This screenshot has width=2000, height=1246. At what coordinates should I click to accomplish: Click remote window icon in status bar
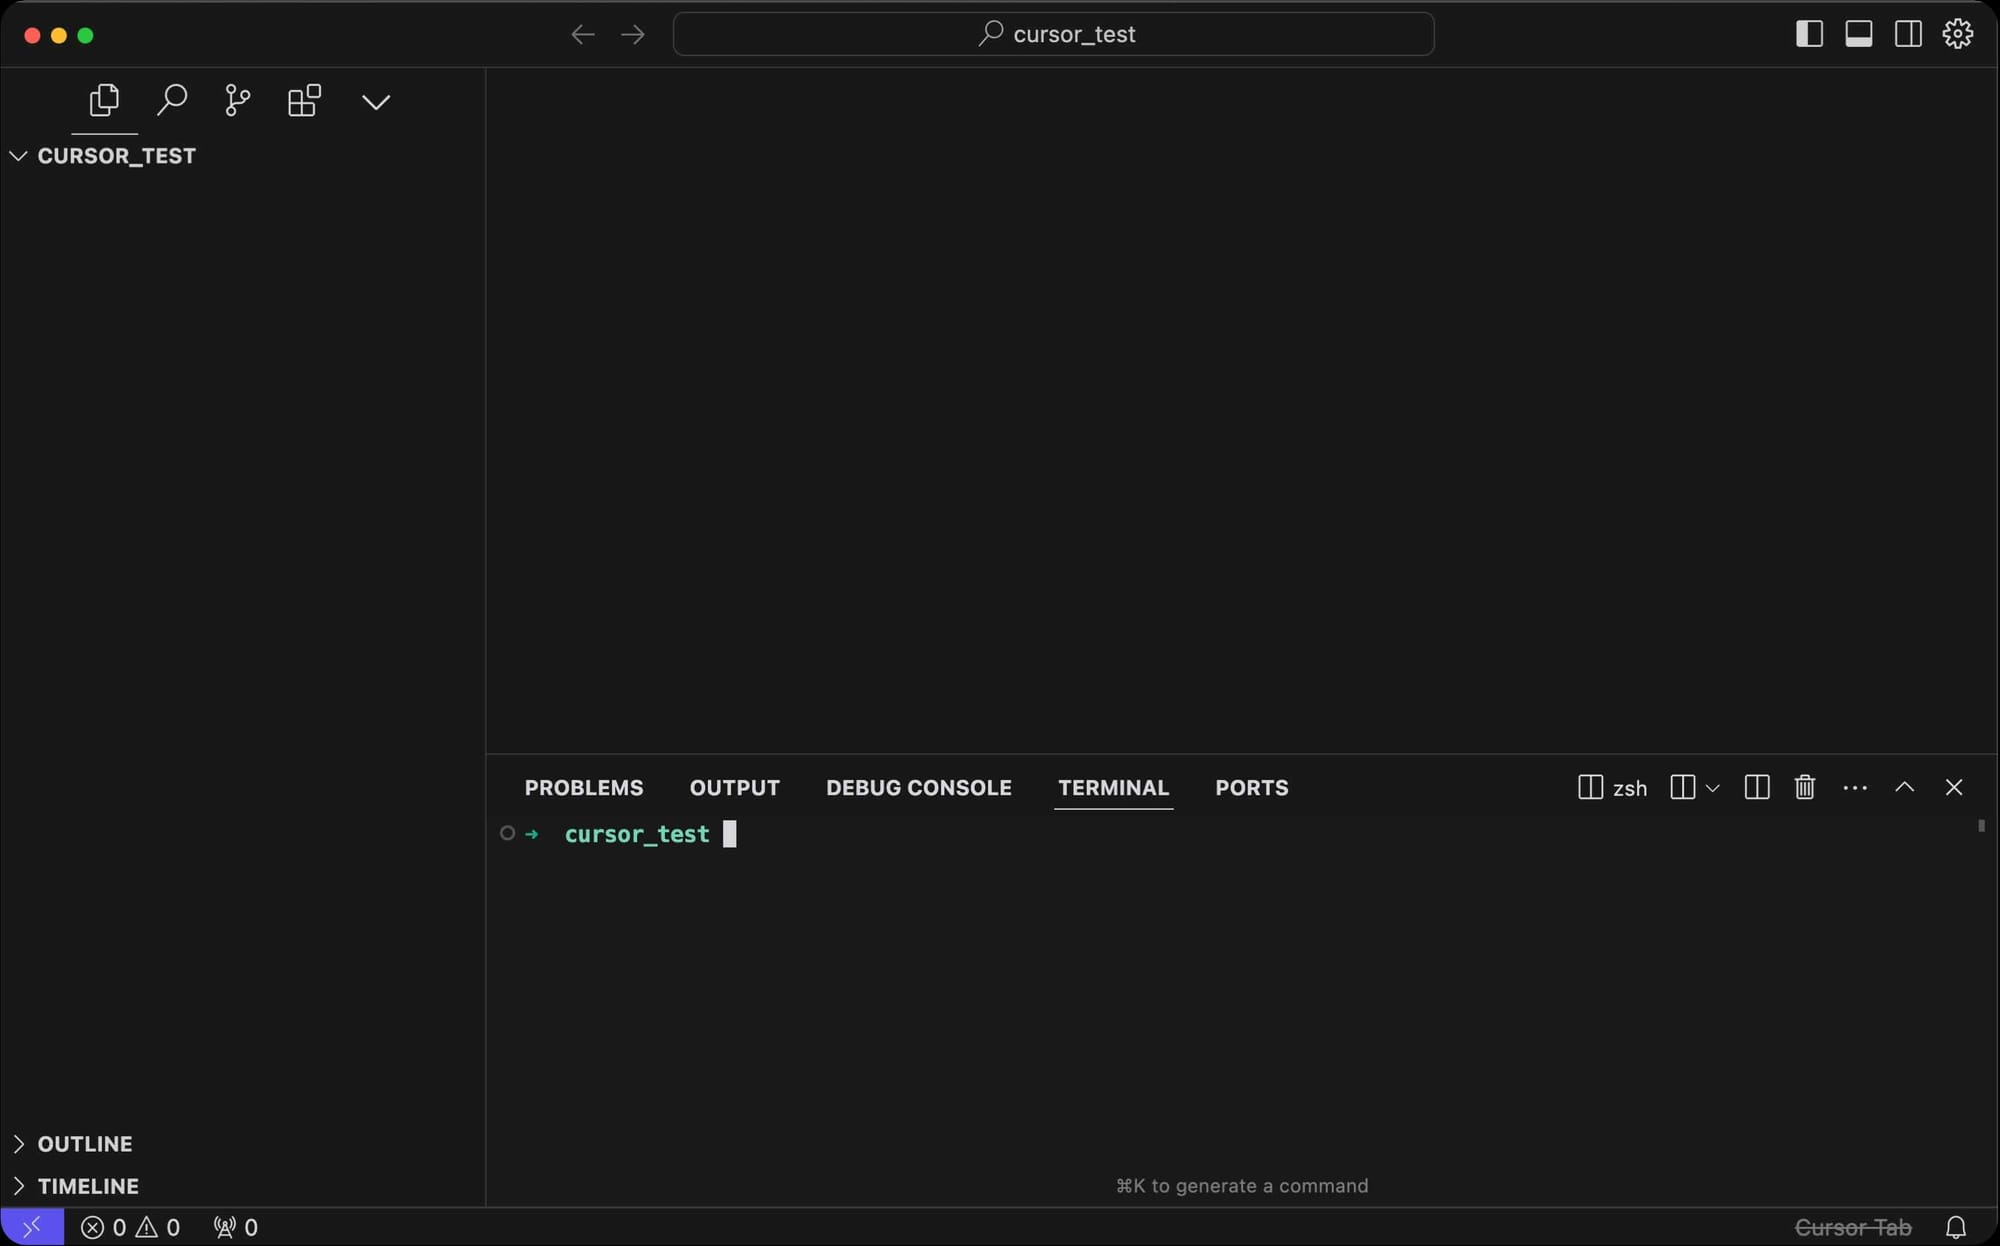tap(32, 1227)
